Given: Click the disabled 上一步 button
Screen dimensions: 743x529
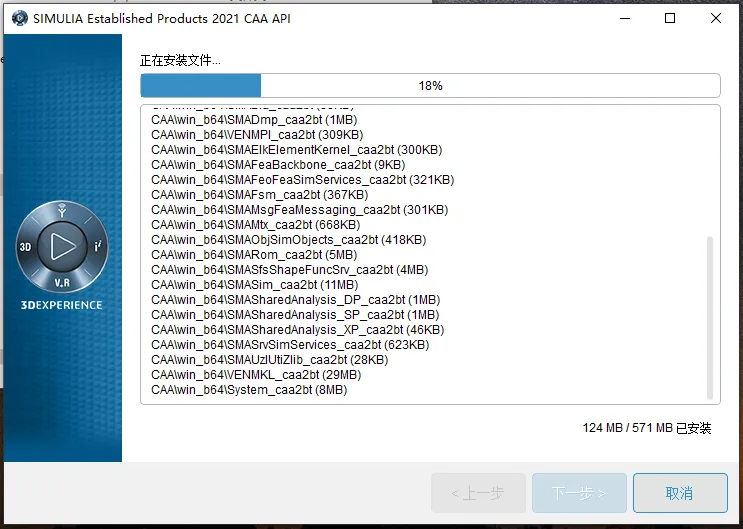Looking at the screenshot, I should [x=478, y=493].
